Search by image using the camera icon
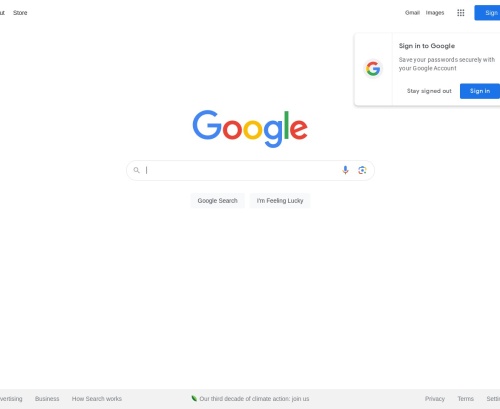This screenshot has height=409, width=500. [362, 170]
